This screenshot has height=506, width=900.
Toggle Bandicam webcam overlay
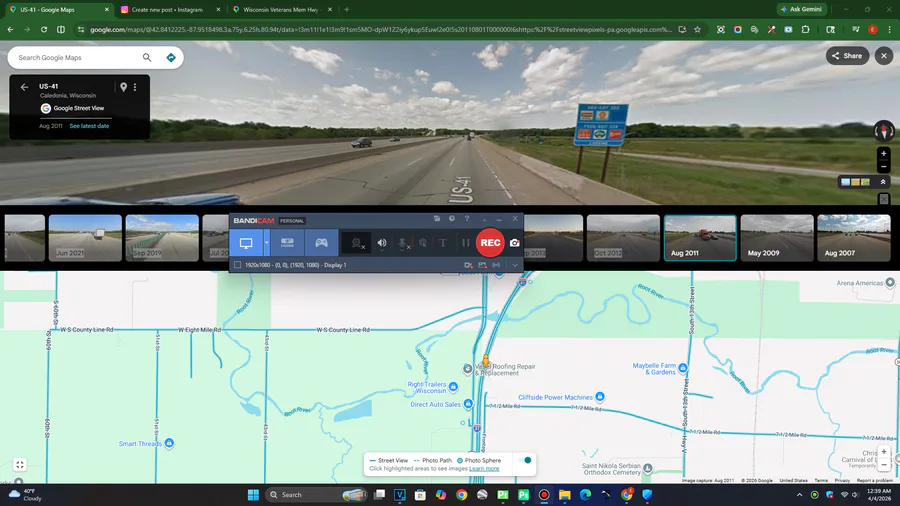pos(358,243)
